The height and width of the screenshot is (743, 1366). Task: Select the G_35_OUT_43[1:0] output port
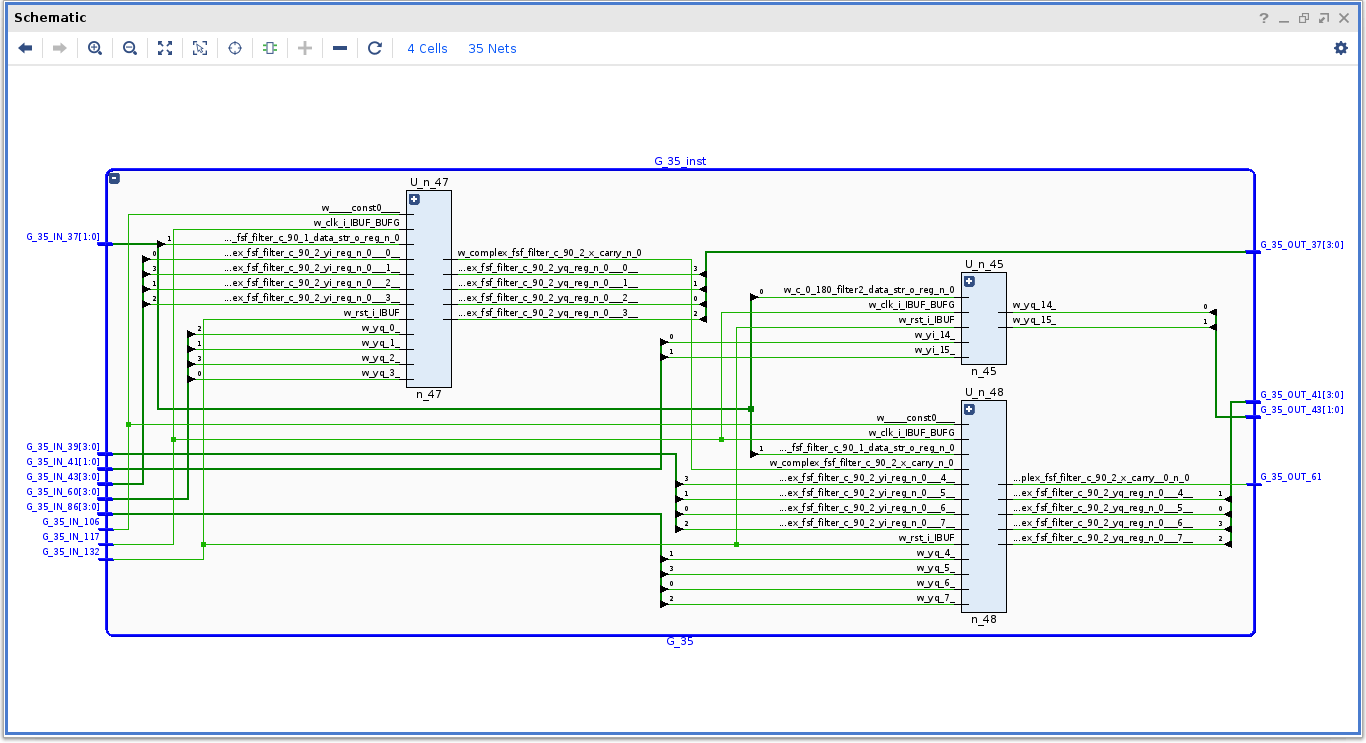coord(1301,410)
